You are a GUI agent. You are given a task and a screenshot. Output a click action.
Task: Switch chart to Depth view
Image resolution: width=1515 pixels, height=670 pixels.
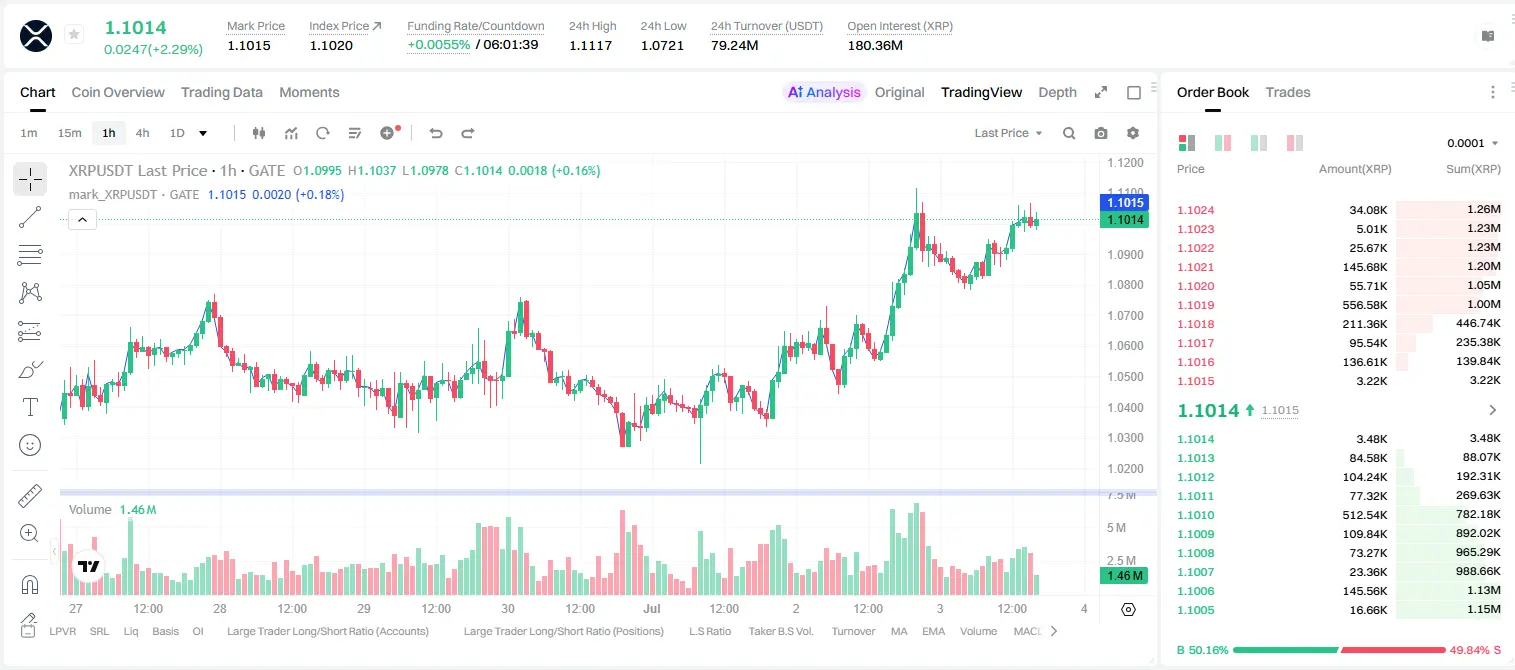click(x=1057, y=92)
